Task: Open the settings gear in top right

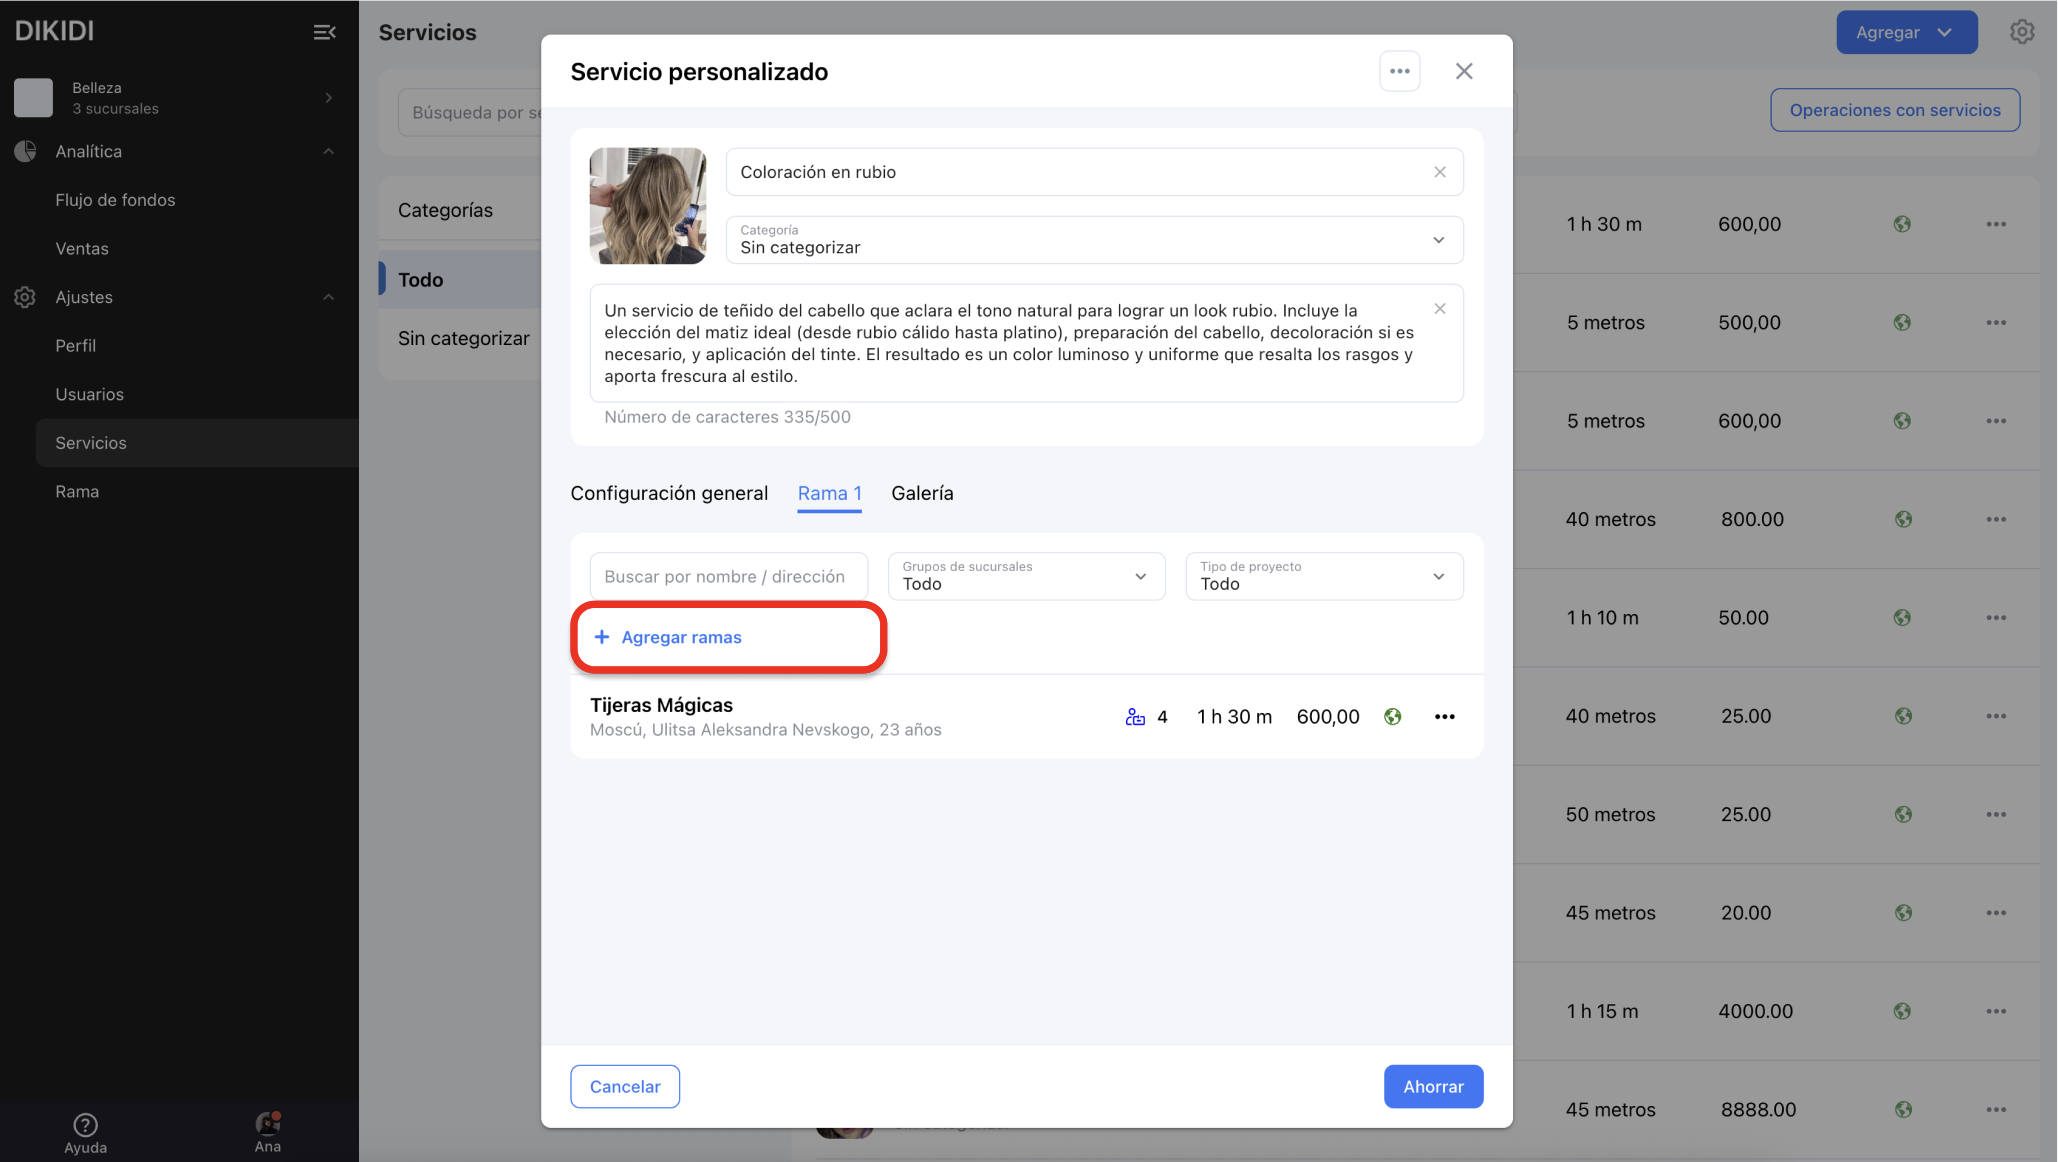Action: click(2021, 32)
